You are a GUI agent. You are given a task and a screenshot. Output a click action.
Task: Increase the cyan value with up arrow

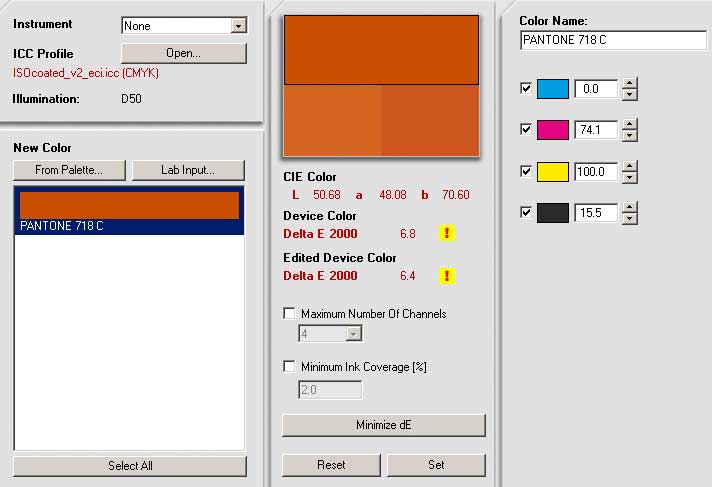[629, 84]
